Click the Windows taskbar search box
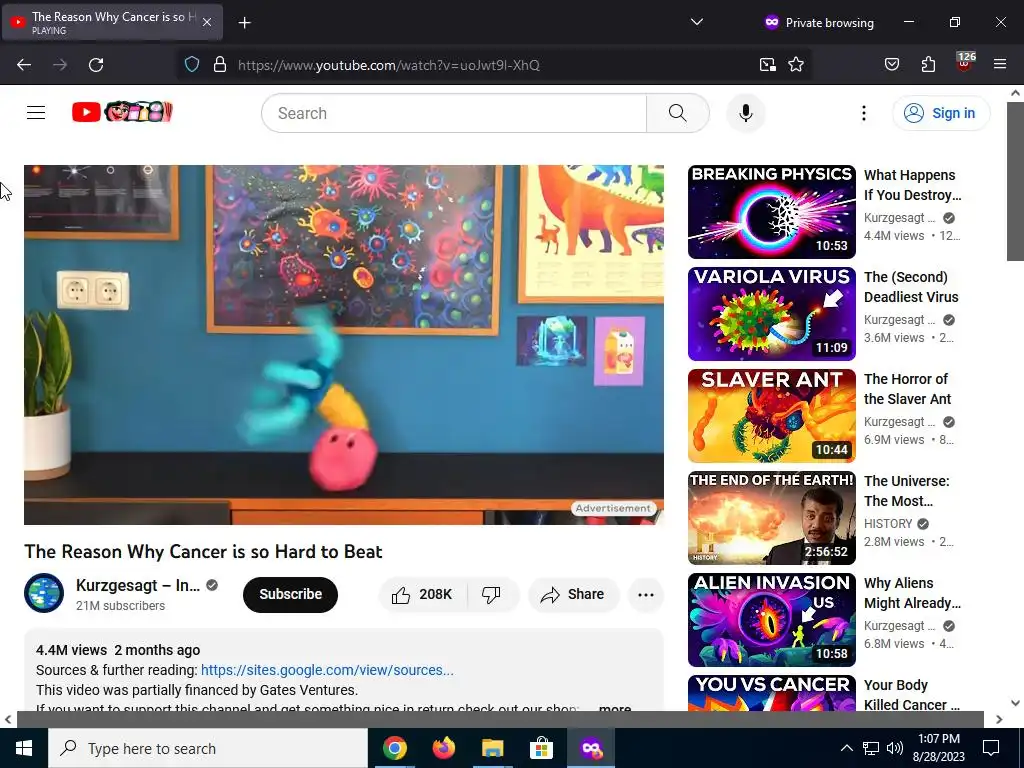 pos(208,748)
